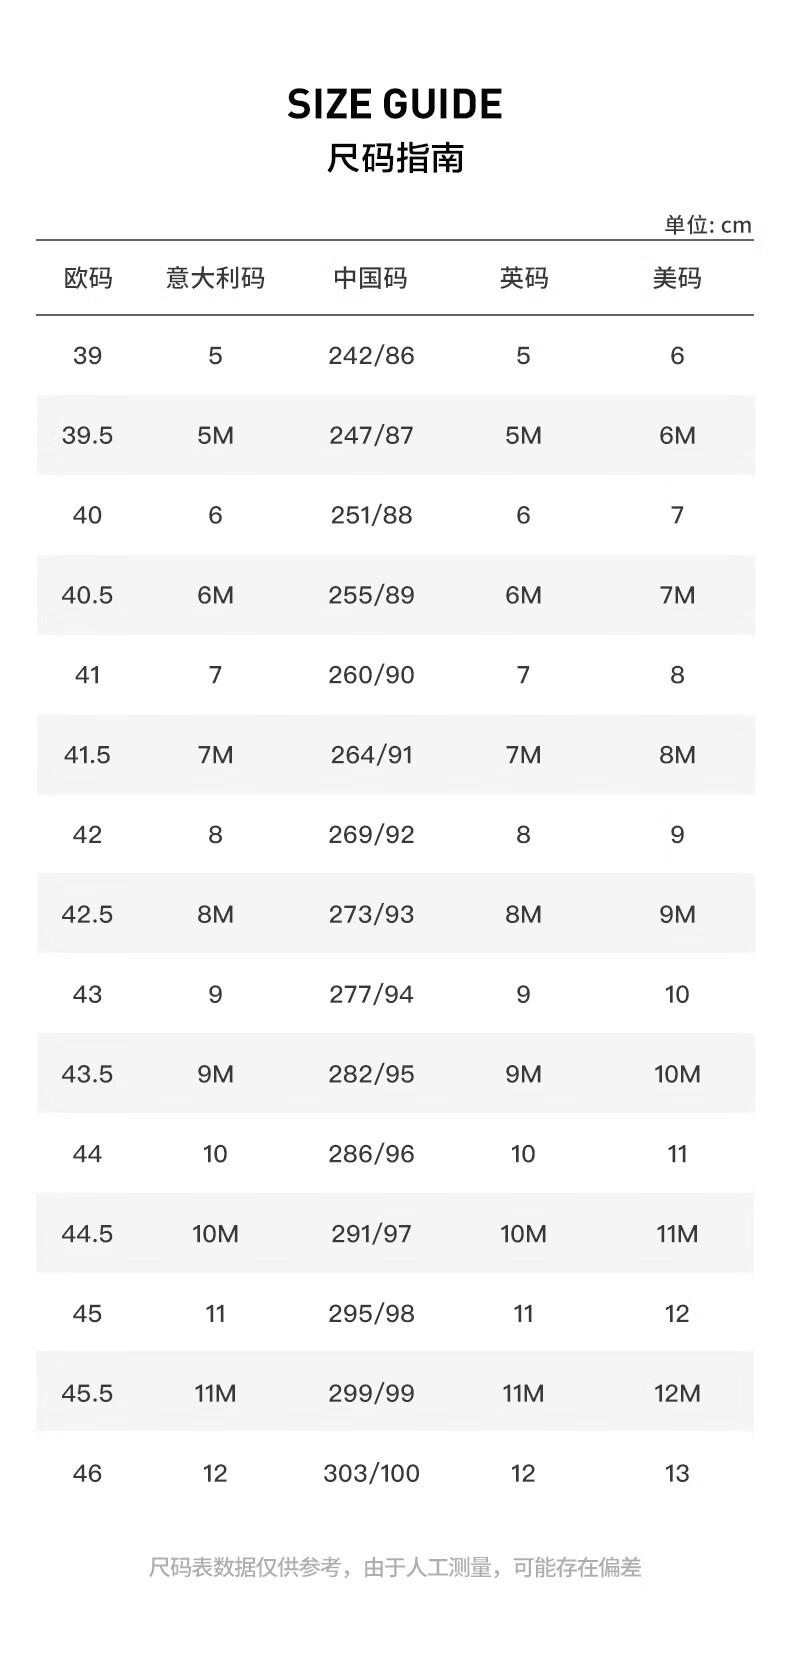The image size is (790, 1672).
Task: Click the 单位: cm unit label
Action: click(708, 225)
